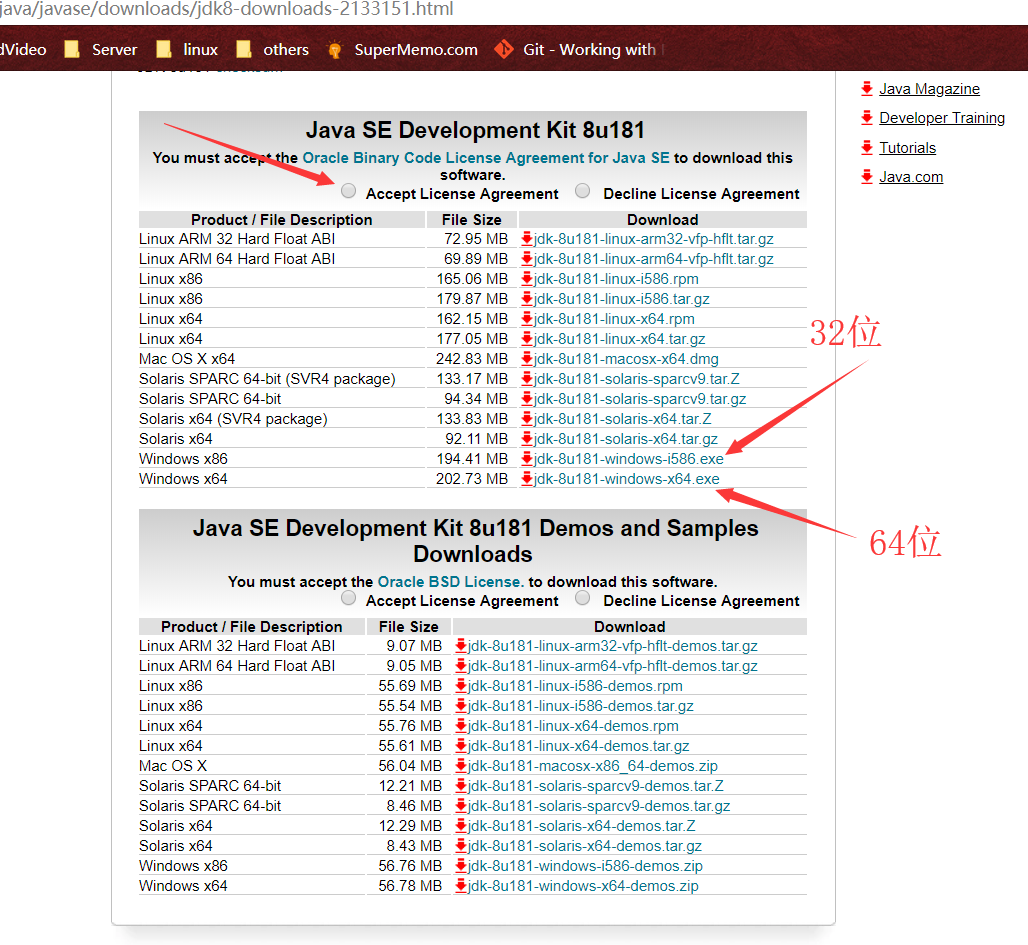Click download arrow icon beside Java.com
1028x945 pixels.
click(x=867, y=176)
